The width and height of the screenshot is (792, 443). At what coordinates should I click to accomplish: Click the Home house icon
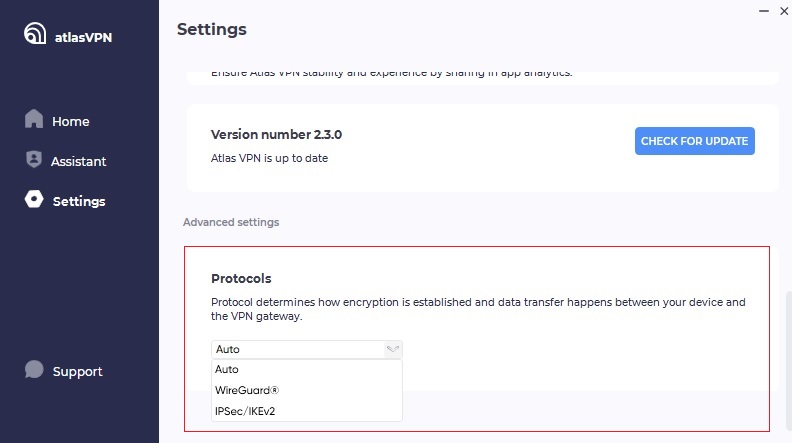34,120
